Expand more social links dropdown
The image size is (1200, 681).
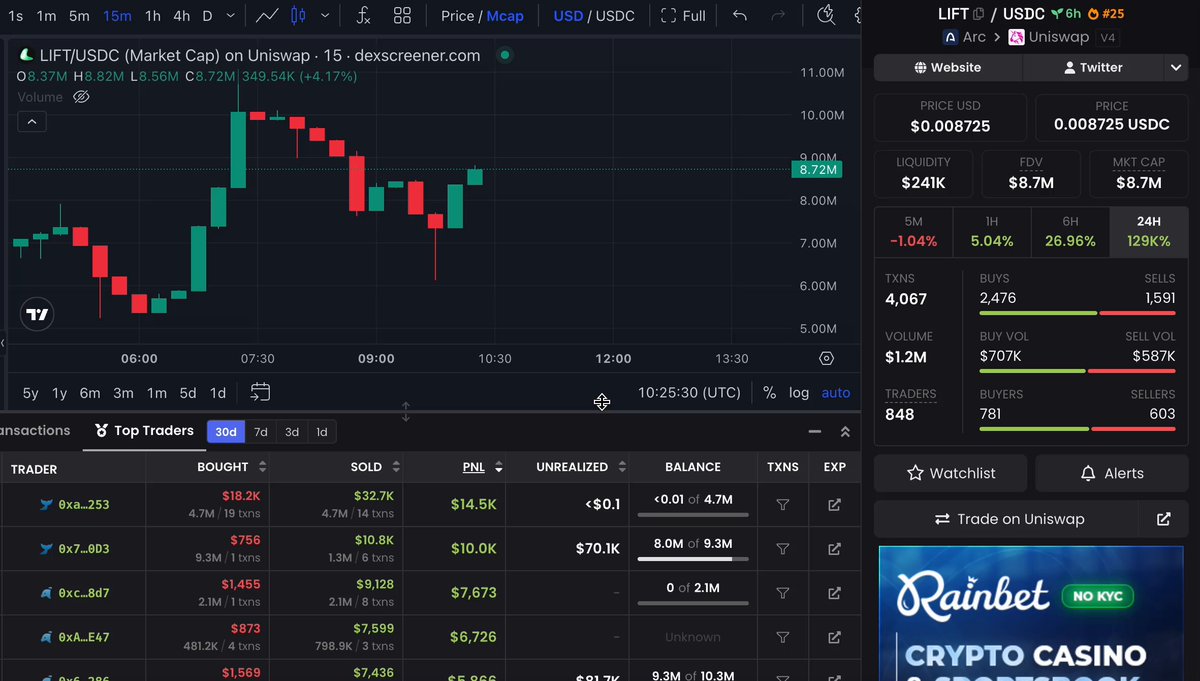pyautogui.click(x=1175, y=67)
